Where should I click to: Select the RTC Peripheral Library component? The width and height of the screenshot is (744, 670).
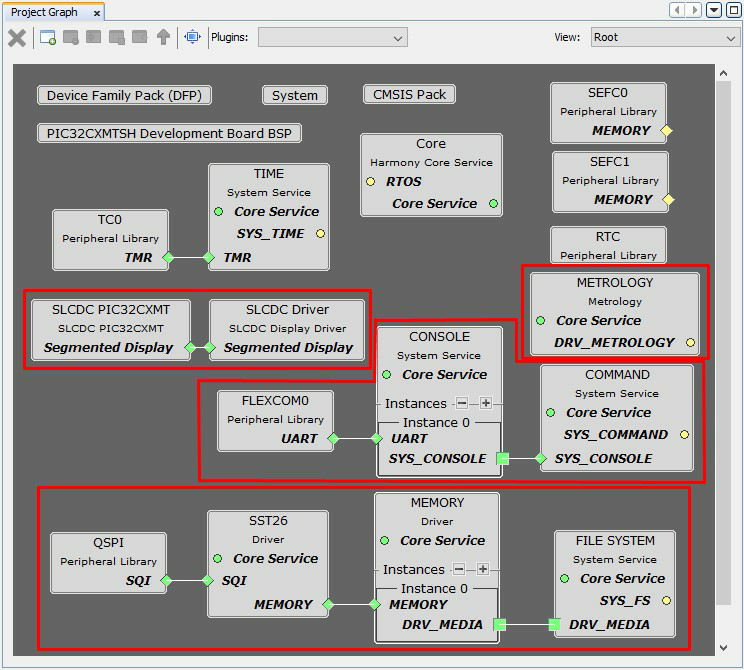tap(608, 245)
